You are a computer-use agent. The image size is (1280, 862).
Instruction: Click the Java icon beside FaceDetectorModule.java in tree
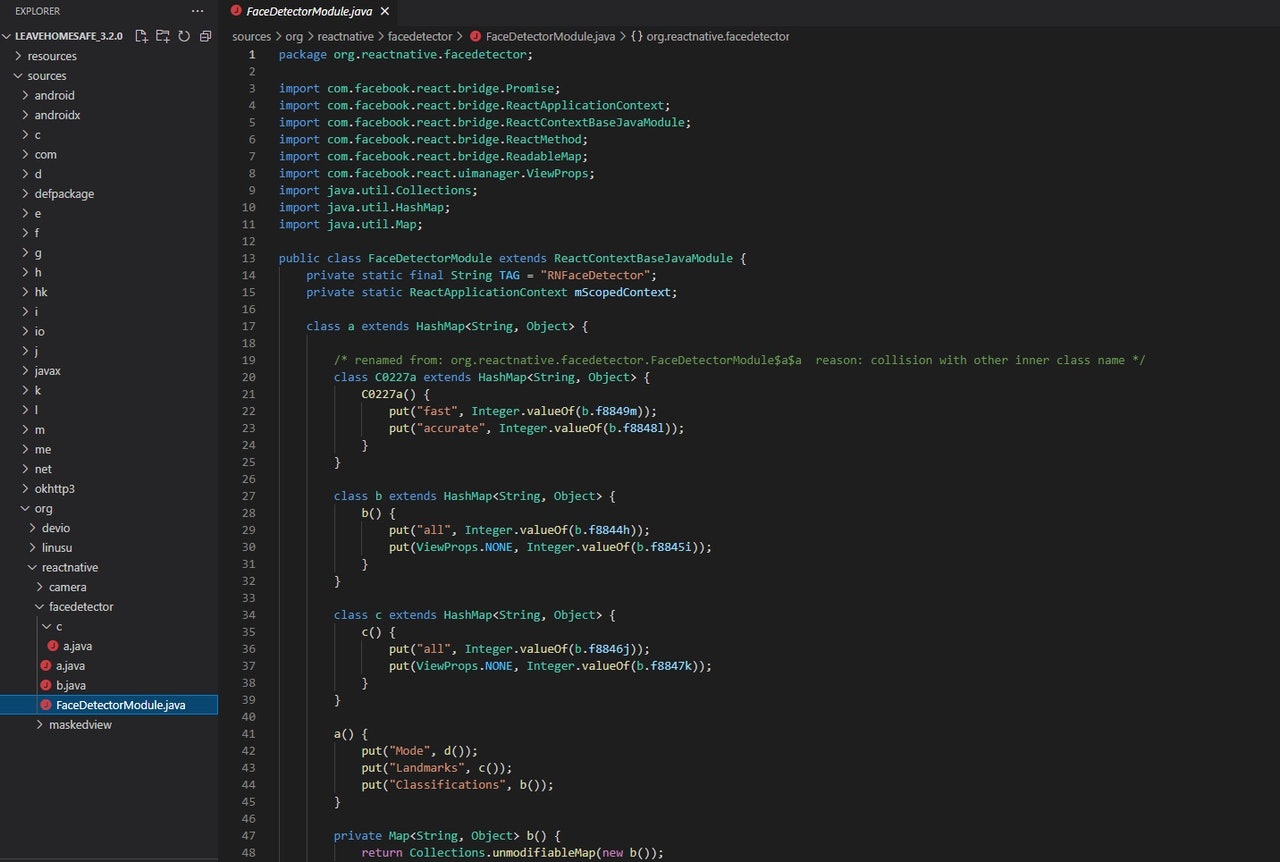pyautogui.click(x=45, y=705)
